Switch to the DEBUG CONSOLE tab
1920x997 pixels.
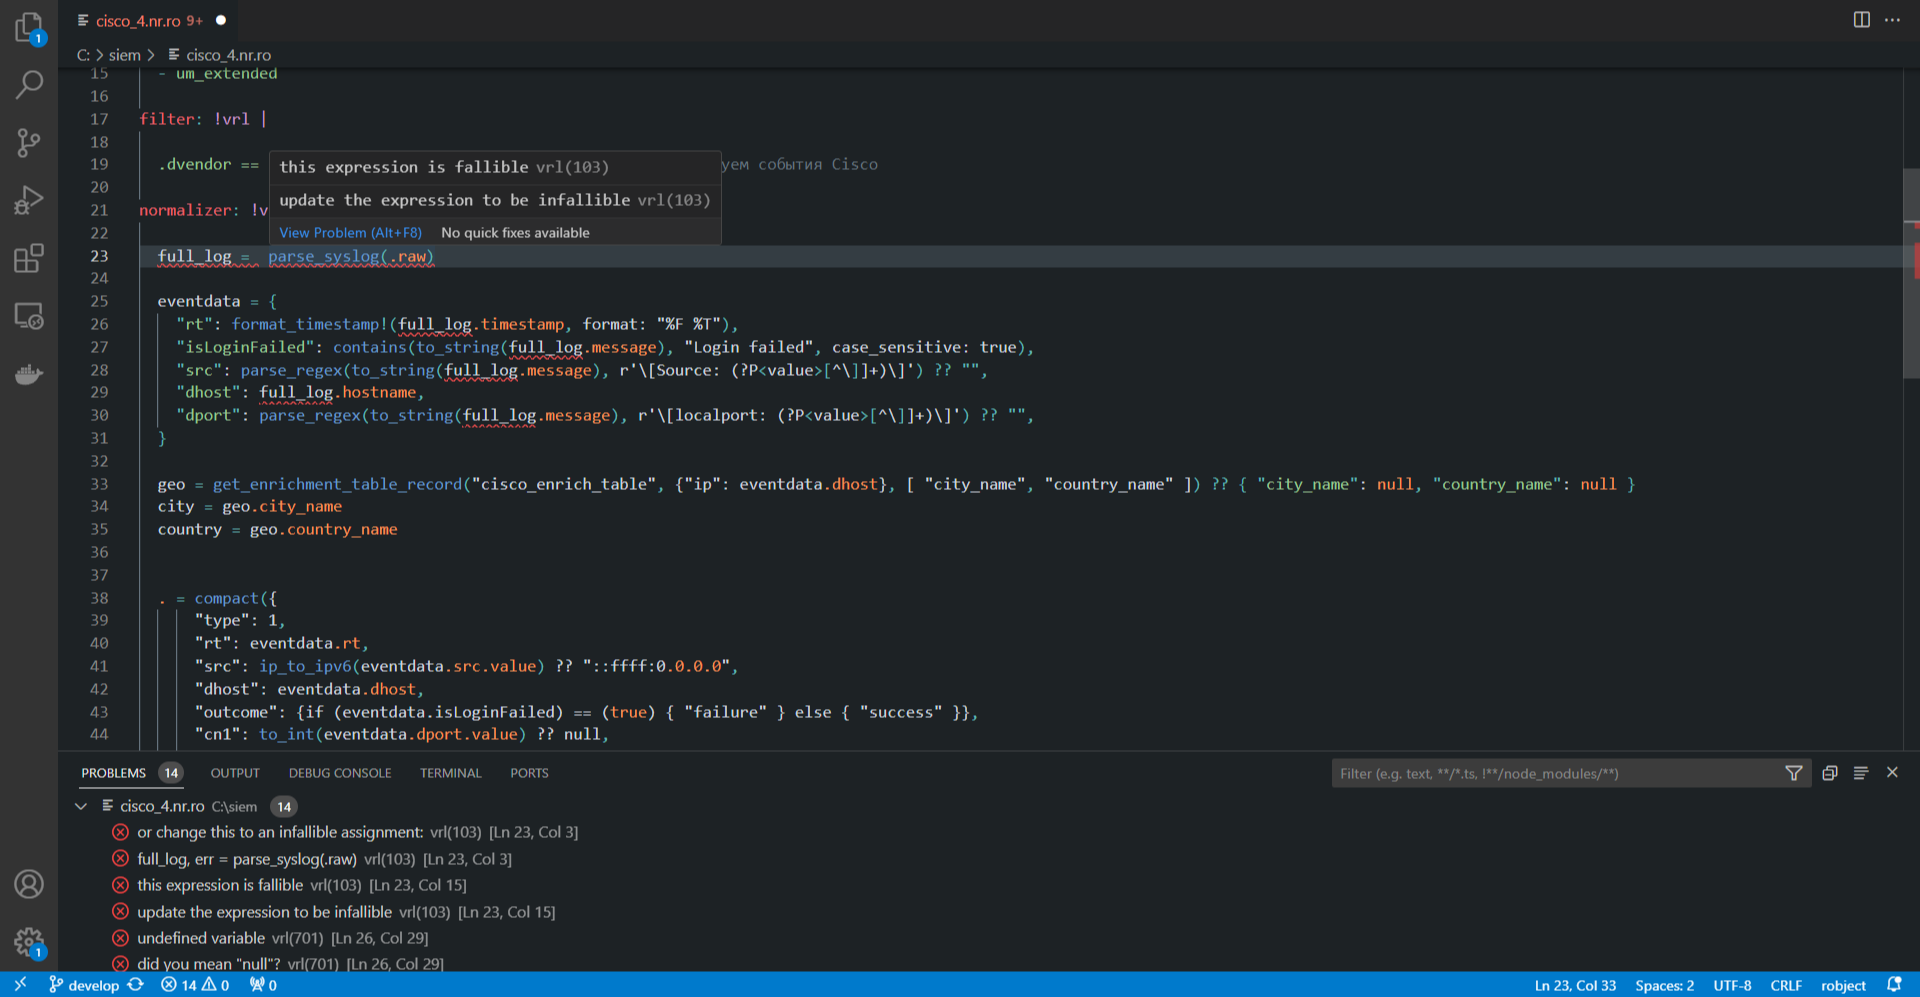(340, 773)
